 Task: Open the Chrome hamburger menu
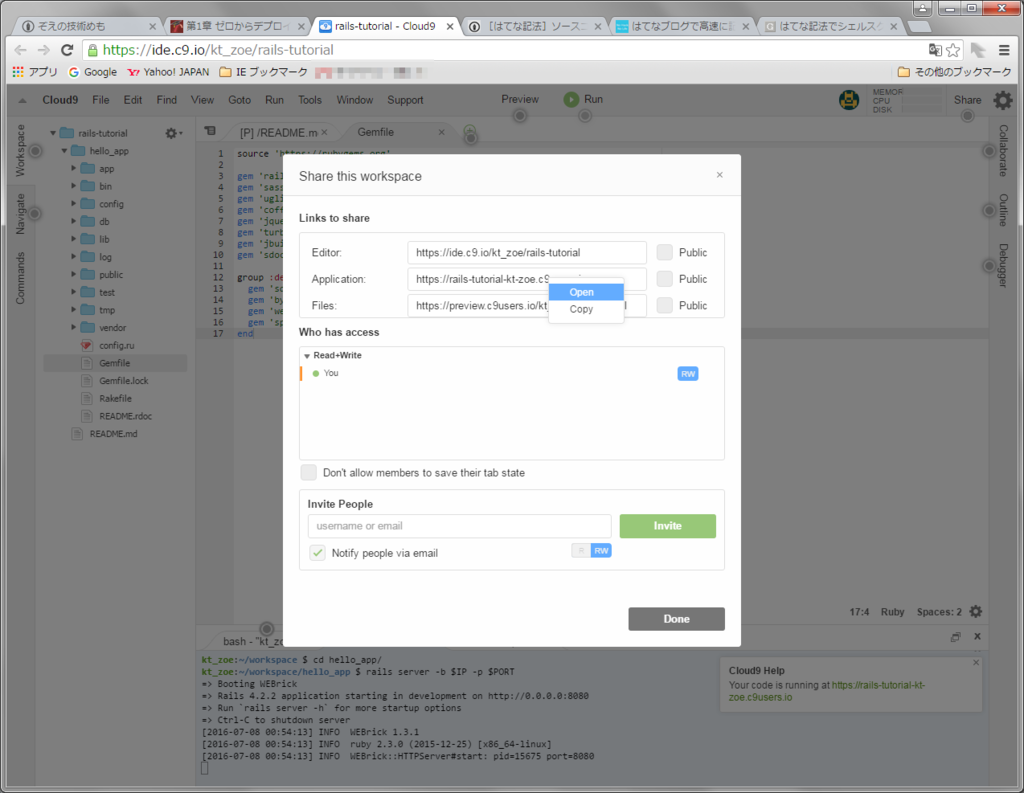[1004, 50]
